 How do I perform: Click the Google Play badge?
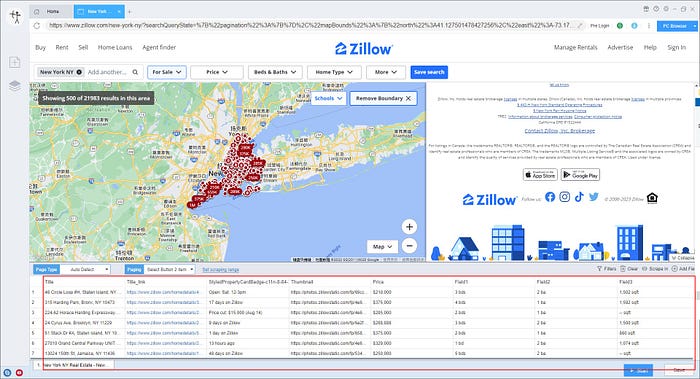point(580,175)
